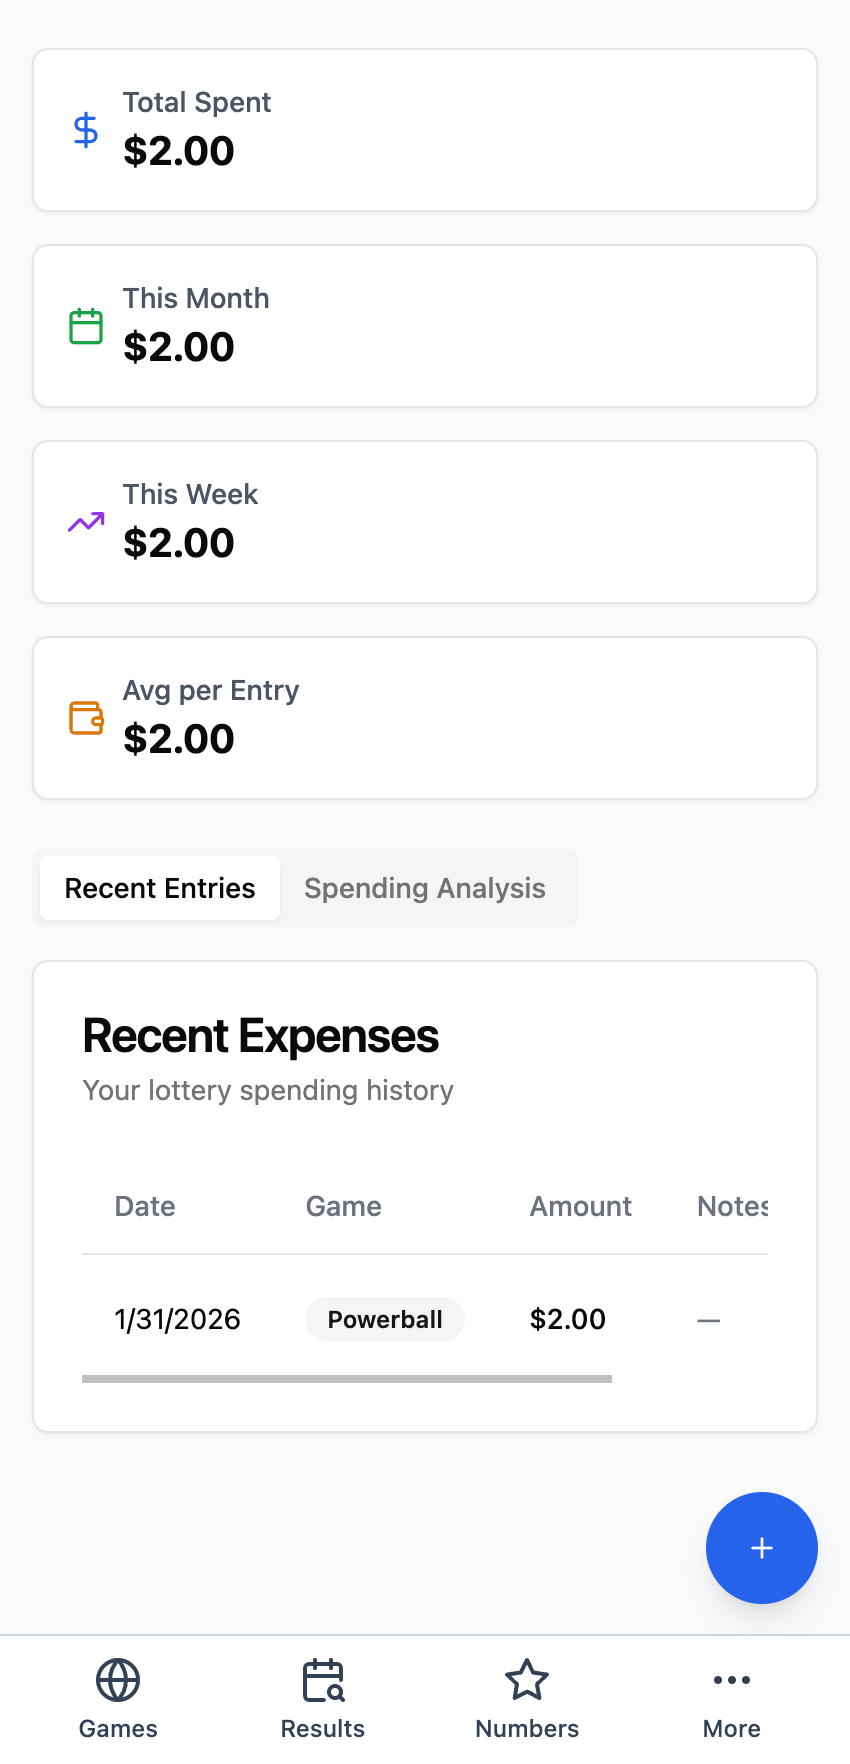Screen dimensions: 850x1764
Task: Click the Notes column header
Action: (x=732, y=1206)
